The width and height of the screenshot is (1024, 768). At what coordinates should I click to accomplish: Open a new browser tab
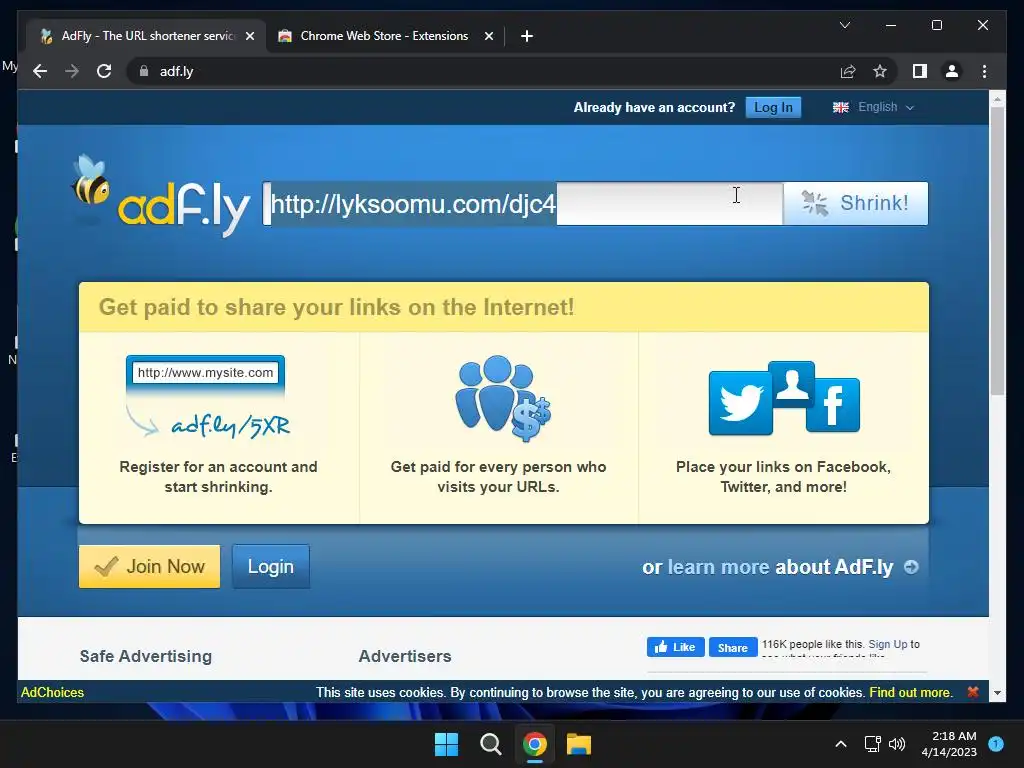[527, 36]
